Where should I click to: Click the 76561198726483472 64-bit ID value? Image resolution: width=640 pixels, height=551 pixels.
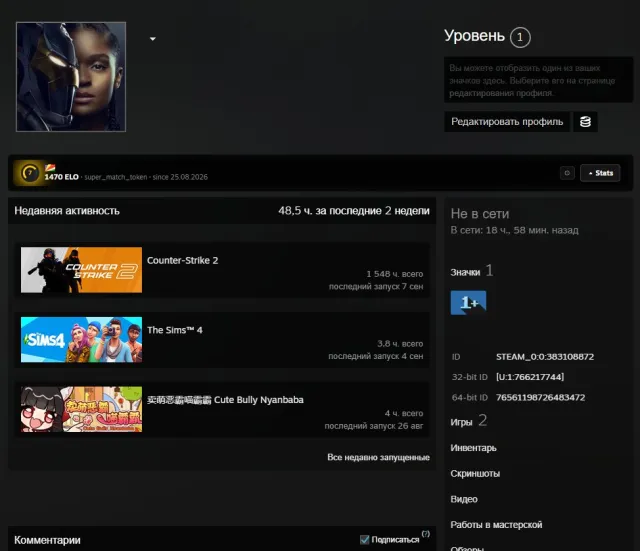tap(540, 398)
